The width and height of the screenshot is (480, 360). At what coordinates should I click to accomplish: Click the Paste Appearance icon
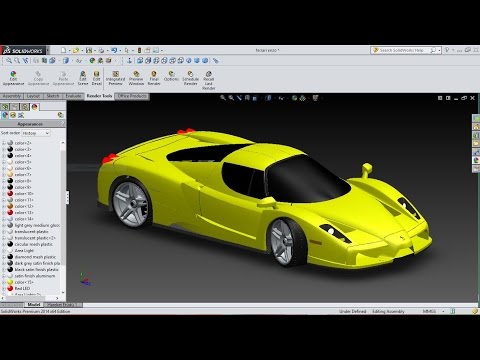pyautogui.click(x=63, y=78)
